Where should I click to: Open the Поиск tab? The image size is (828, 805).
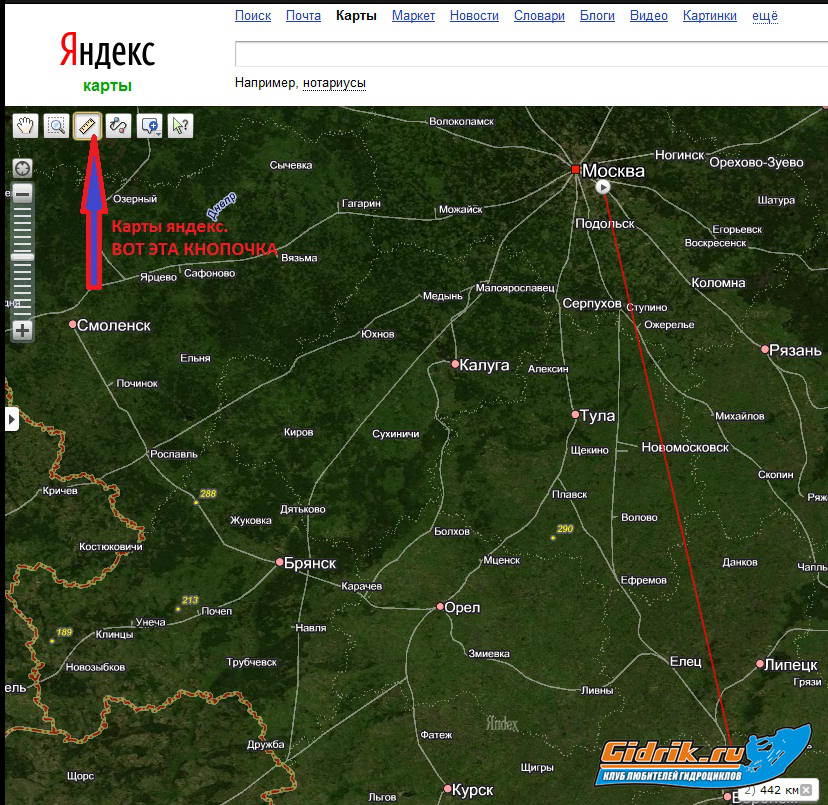click(253, 16)
